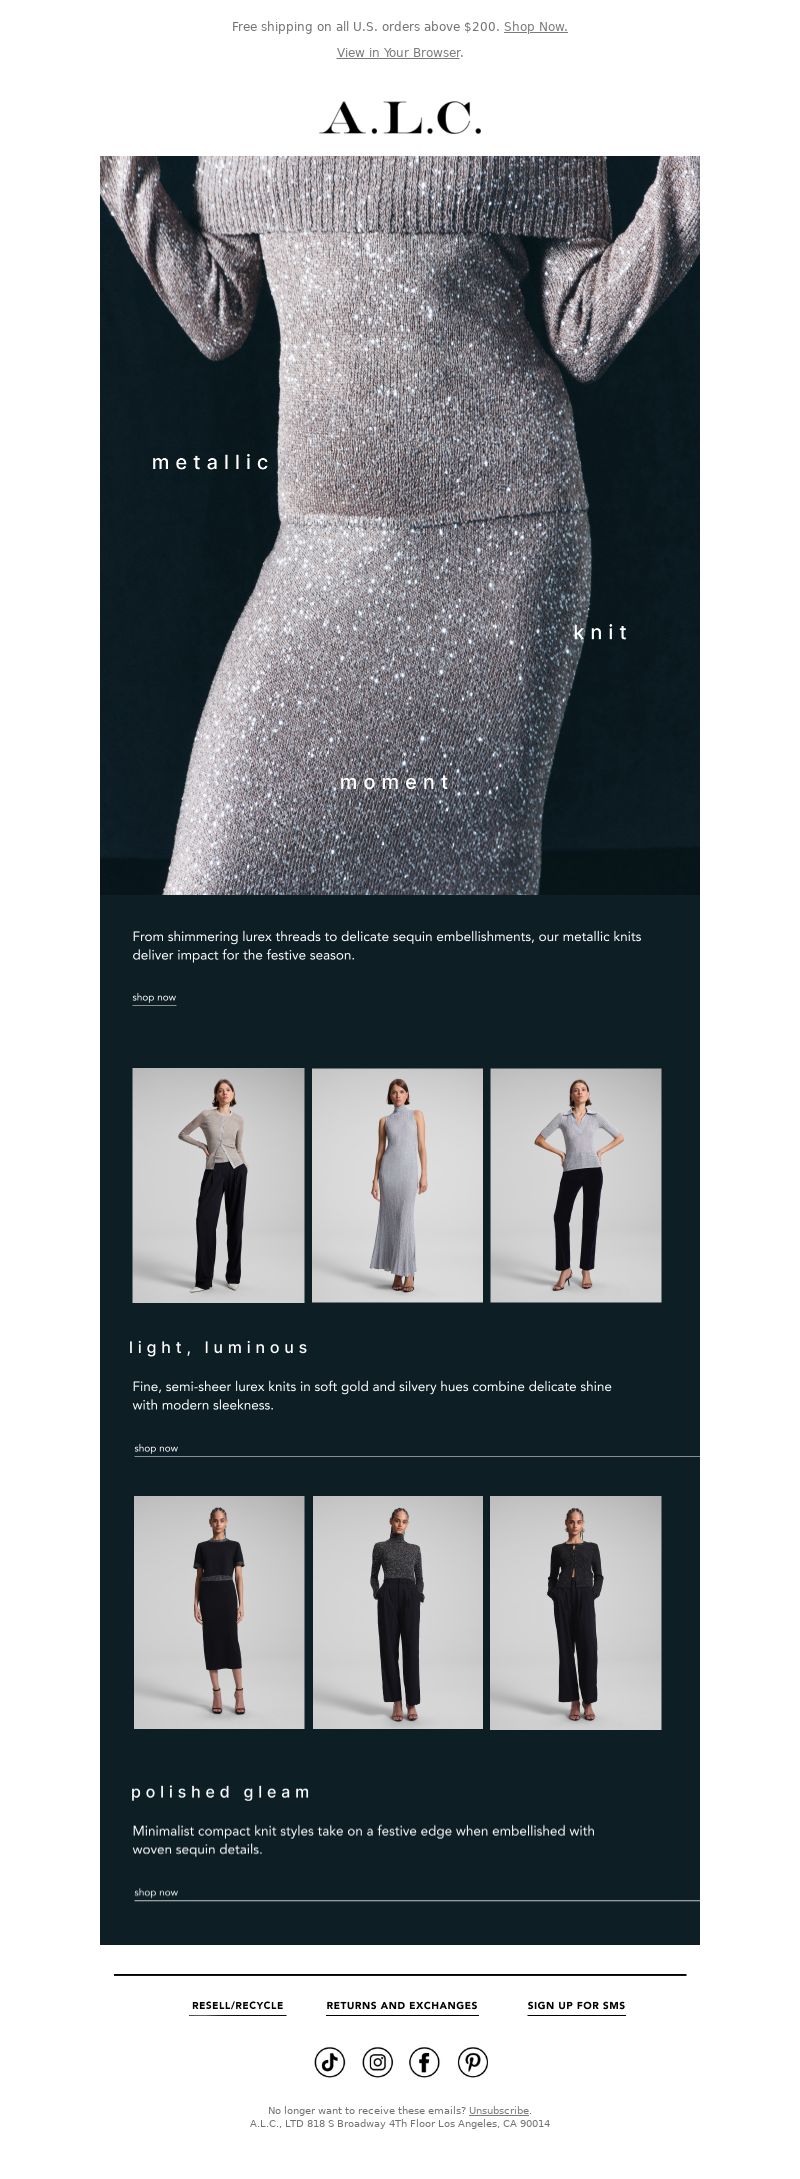Click shop now under metallic knits intro
800x2179 pixels.
click(x=154, y=997)
